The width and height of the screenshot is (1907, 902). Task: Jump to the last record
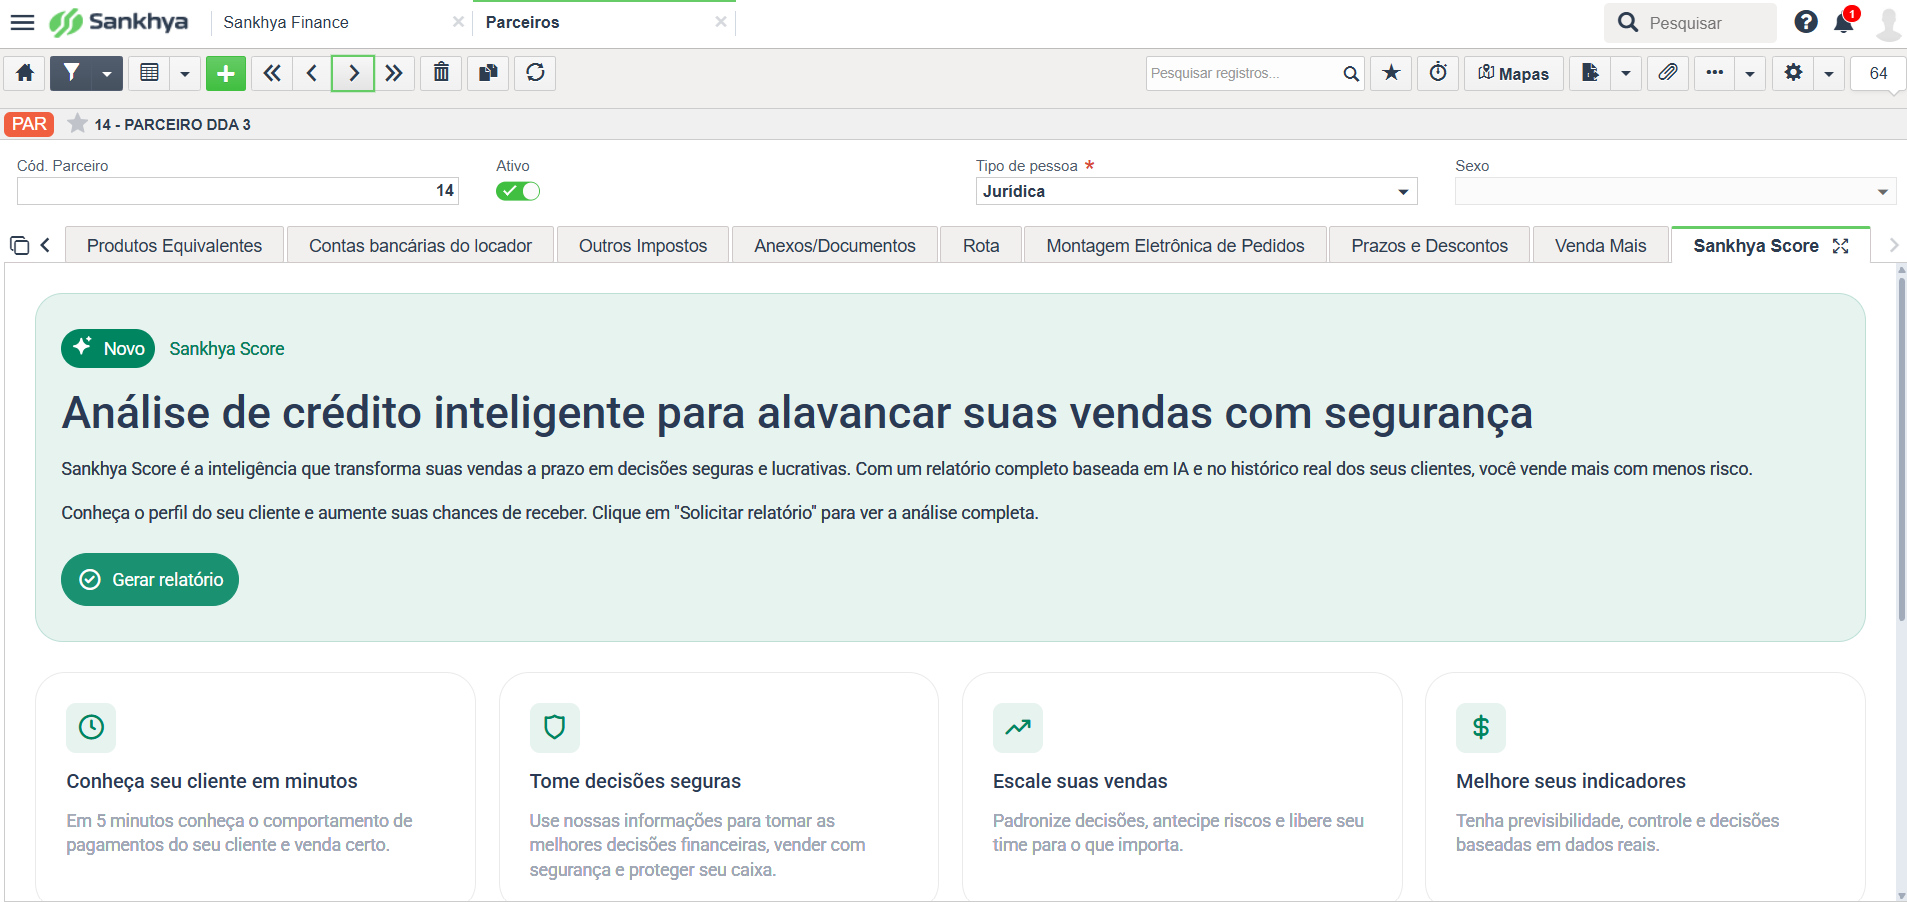[x=394, y=73]
